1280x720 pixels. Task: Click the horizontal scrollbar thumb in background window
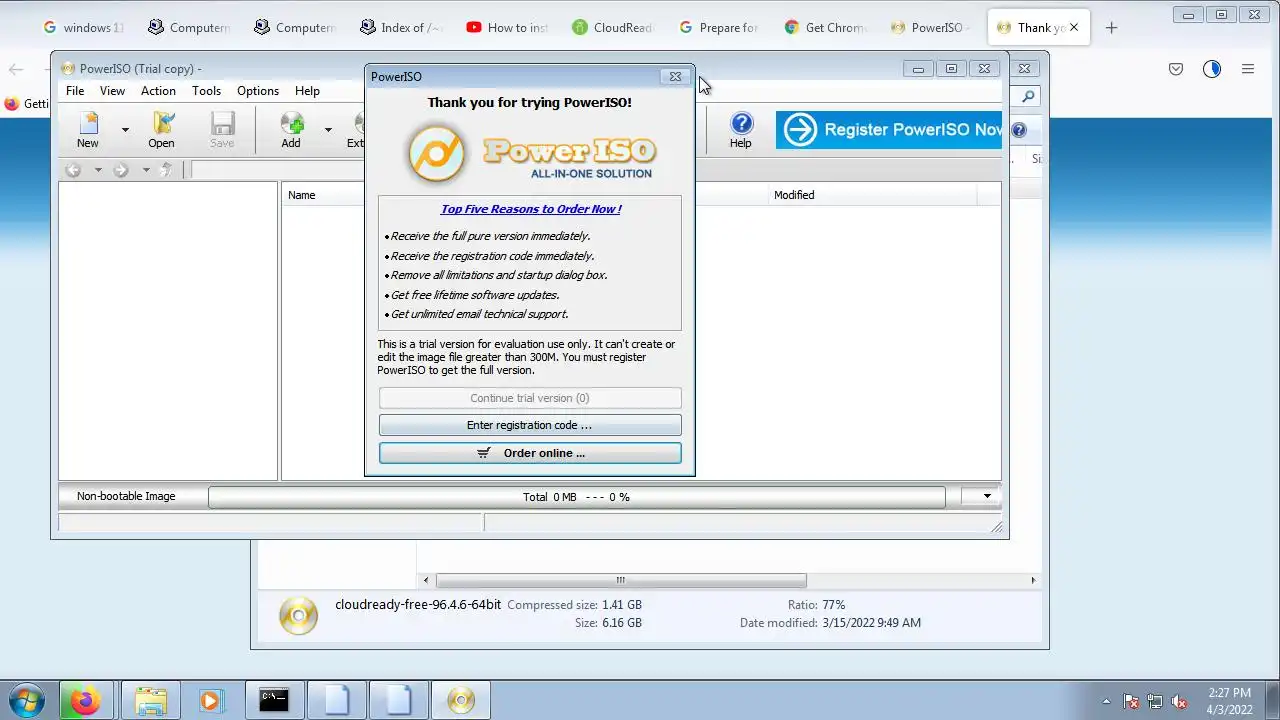[621, 580]
